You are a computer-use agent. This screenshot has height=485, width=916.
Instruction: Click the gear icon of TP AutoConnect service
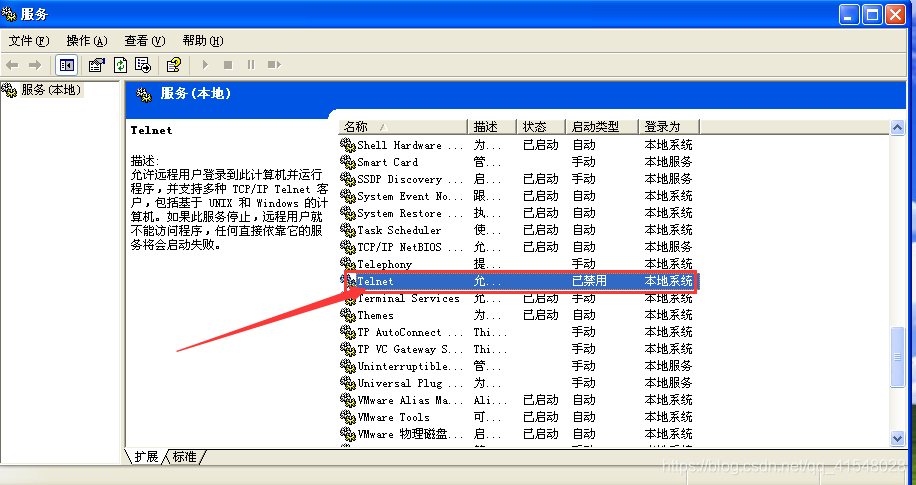pos(348,332)
